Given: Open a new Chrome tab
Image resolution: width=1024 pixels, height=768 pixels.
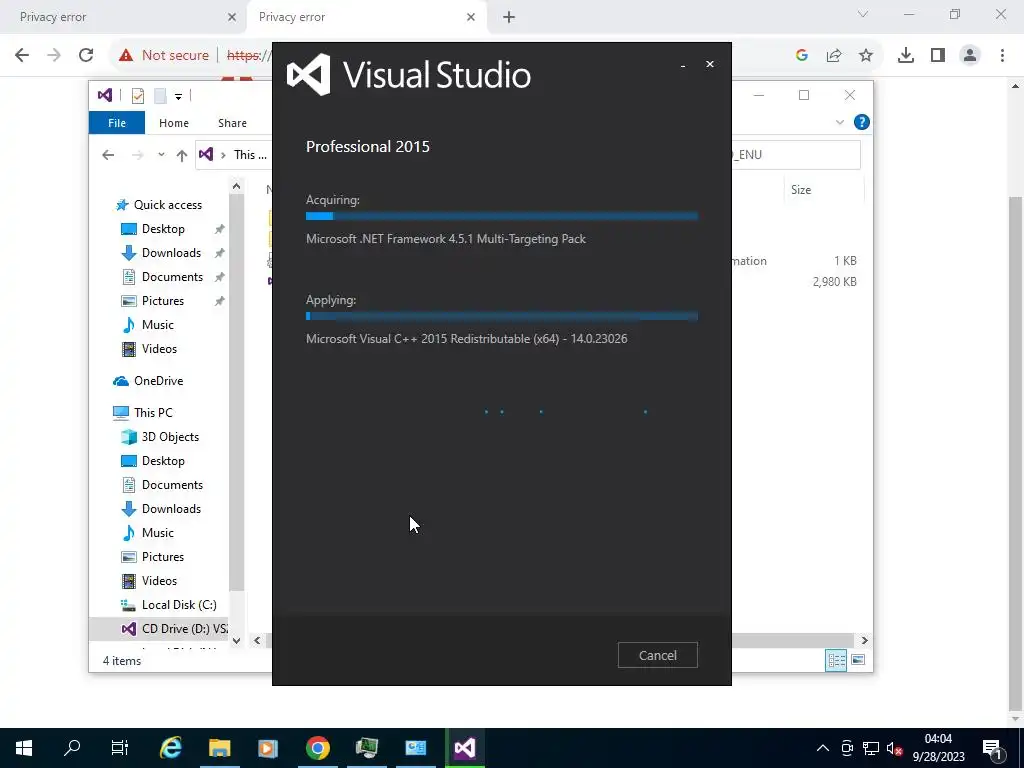Looking at the screenshot, I should (509, 17).
